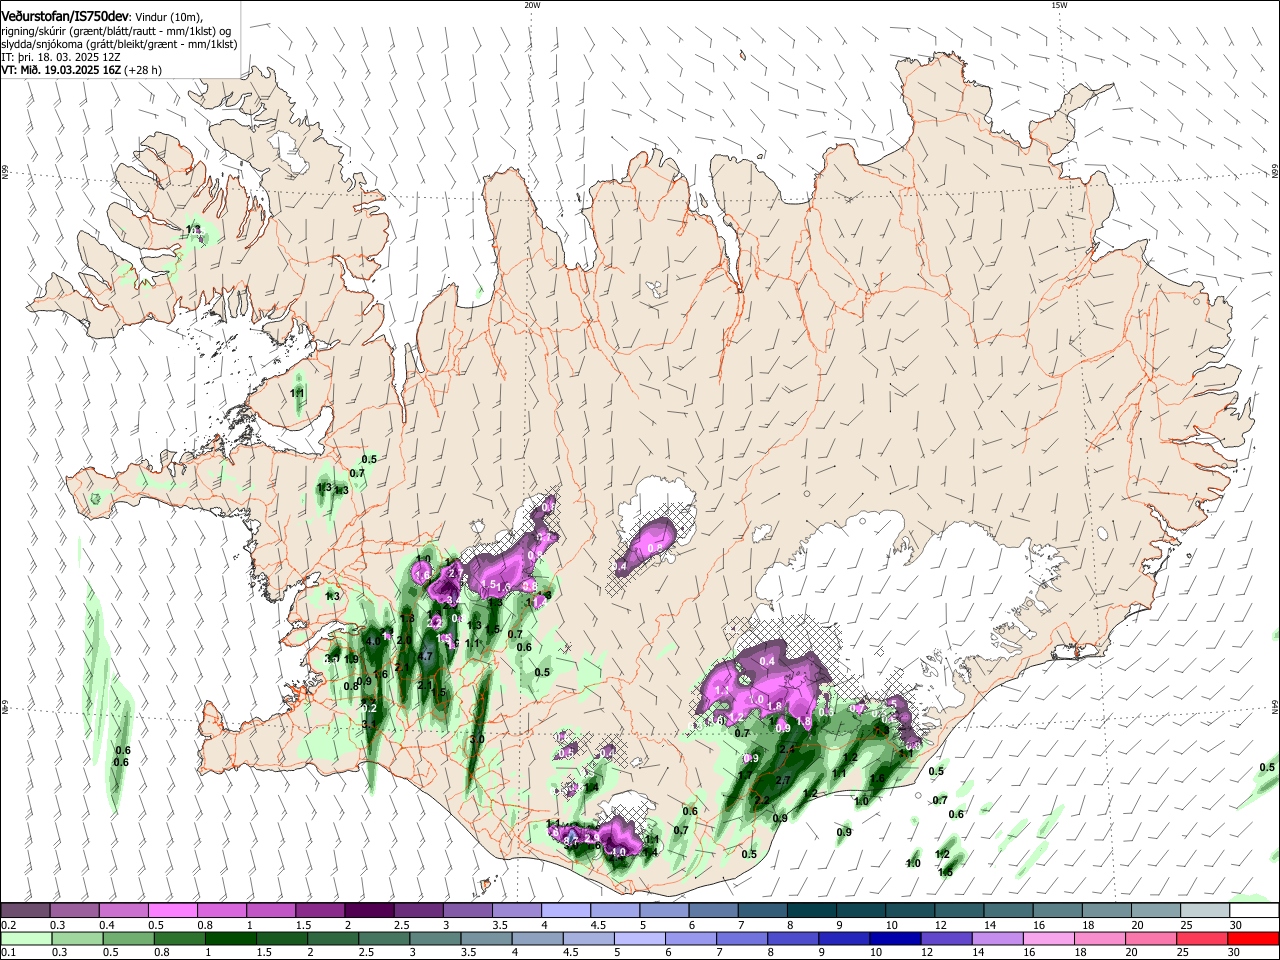Click the darkest purple swatch at snow value 2
Viewport: 1280px width, 960px height.
pos(369,911)
